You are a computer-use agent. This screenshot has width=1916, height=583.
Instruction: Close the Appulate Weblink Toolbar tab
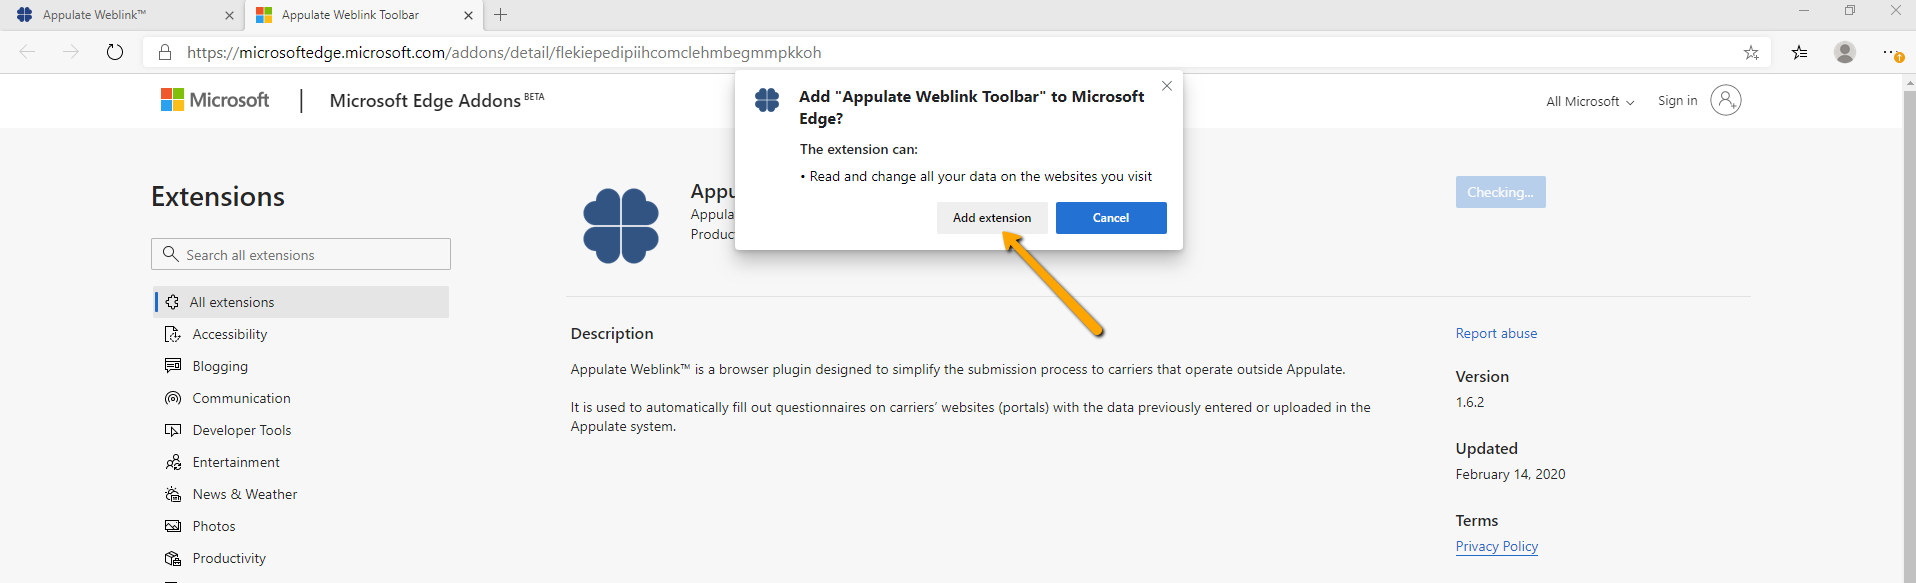click(468, 15)
